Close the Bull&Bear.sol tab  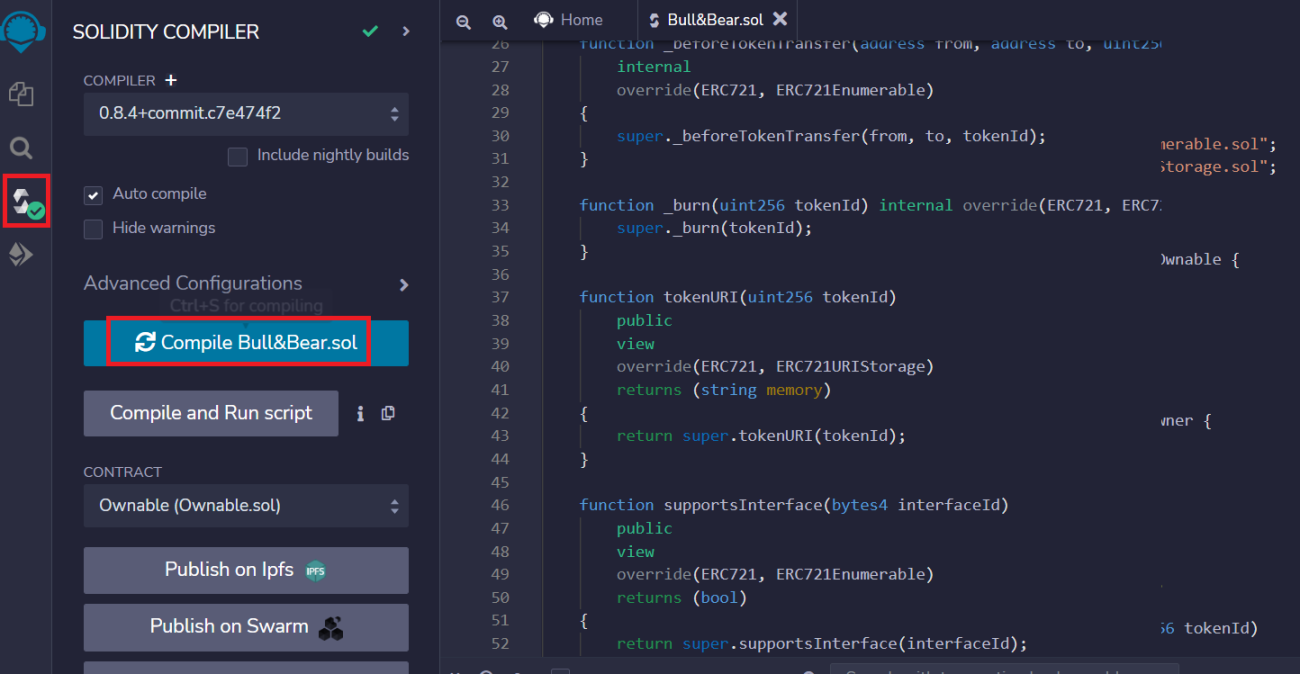tap(780, 19)
